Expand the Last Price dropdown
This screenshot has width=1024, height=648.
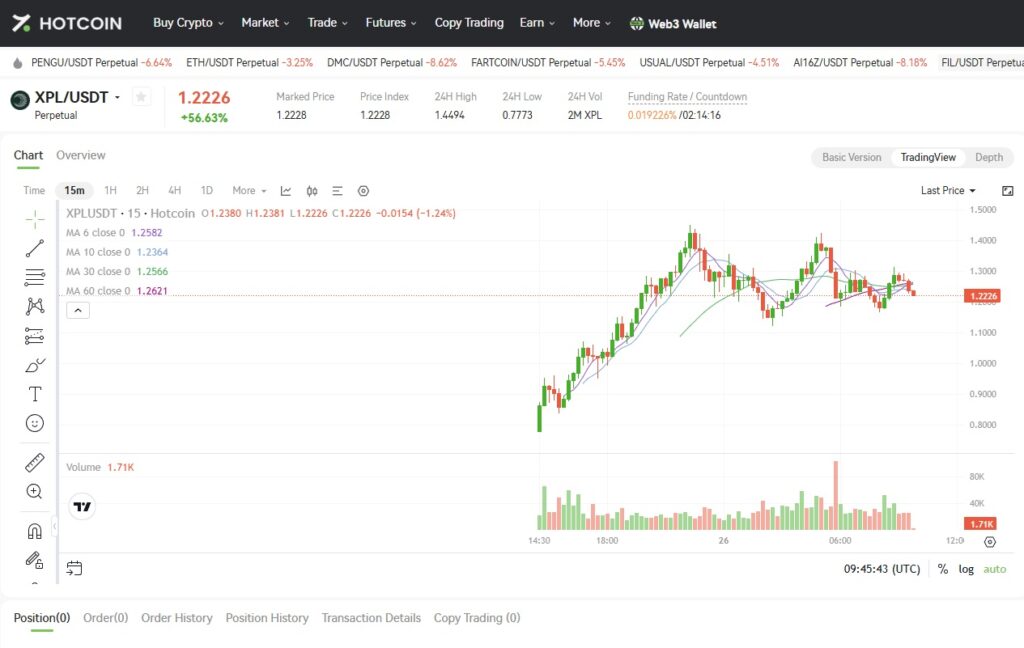point(948,191)
